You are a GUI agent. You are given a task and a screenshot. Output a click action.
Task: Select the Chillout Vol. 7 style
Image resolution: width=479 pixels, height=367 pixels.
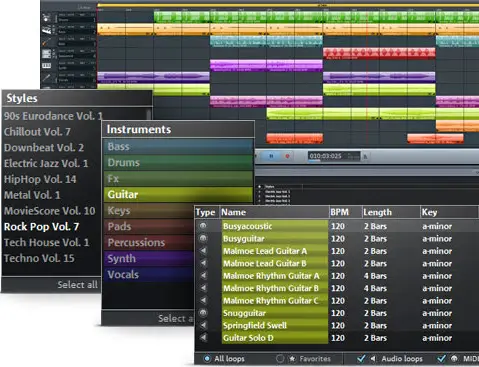click(37, 132)
